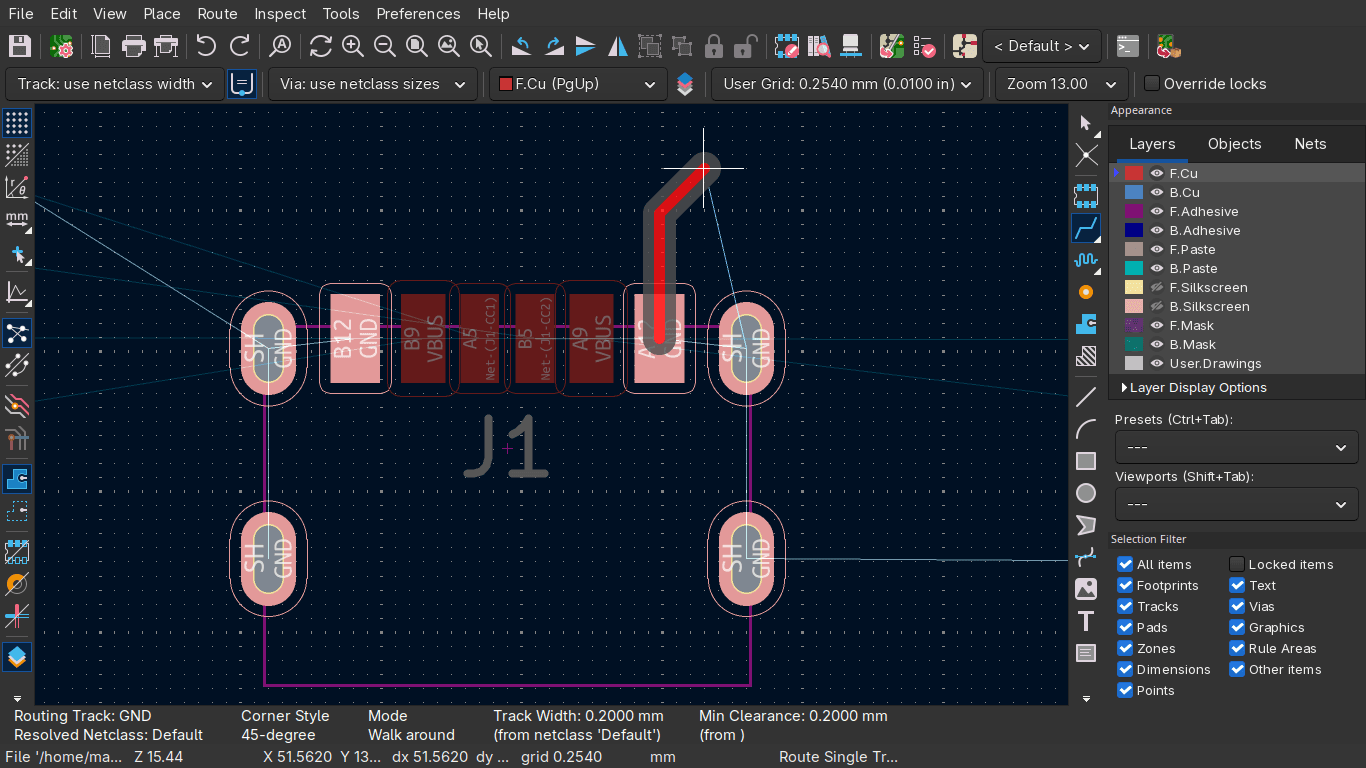Uncheck the Vias selection filter
This screenshot has height=768, width=1366.
pos(1237,607)
